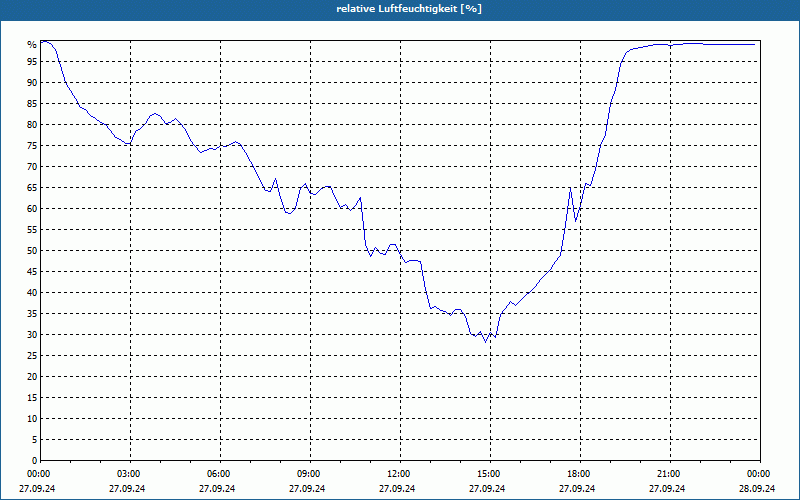Select the '27.09.24' date under 09:00
The height and width of the screenshot is (500, 800).
(308, 488)
